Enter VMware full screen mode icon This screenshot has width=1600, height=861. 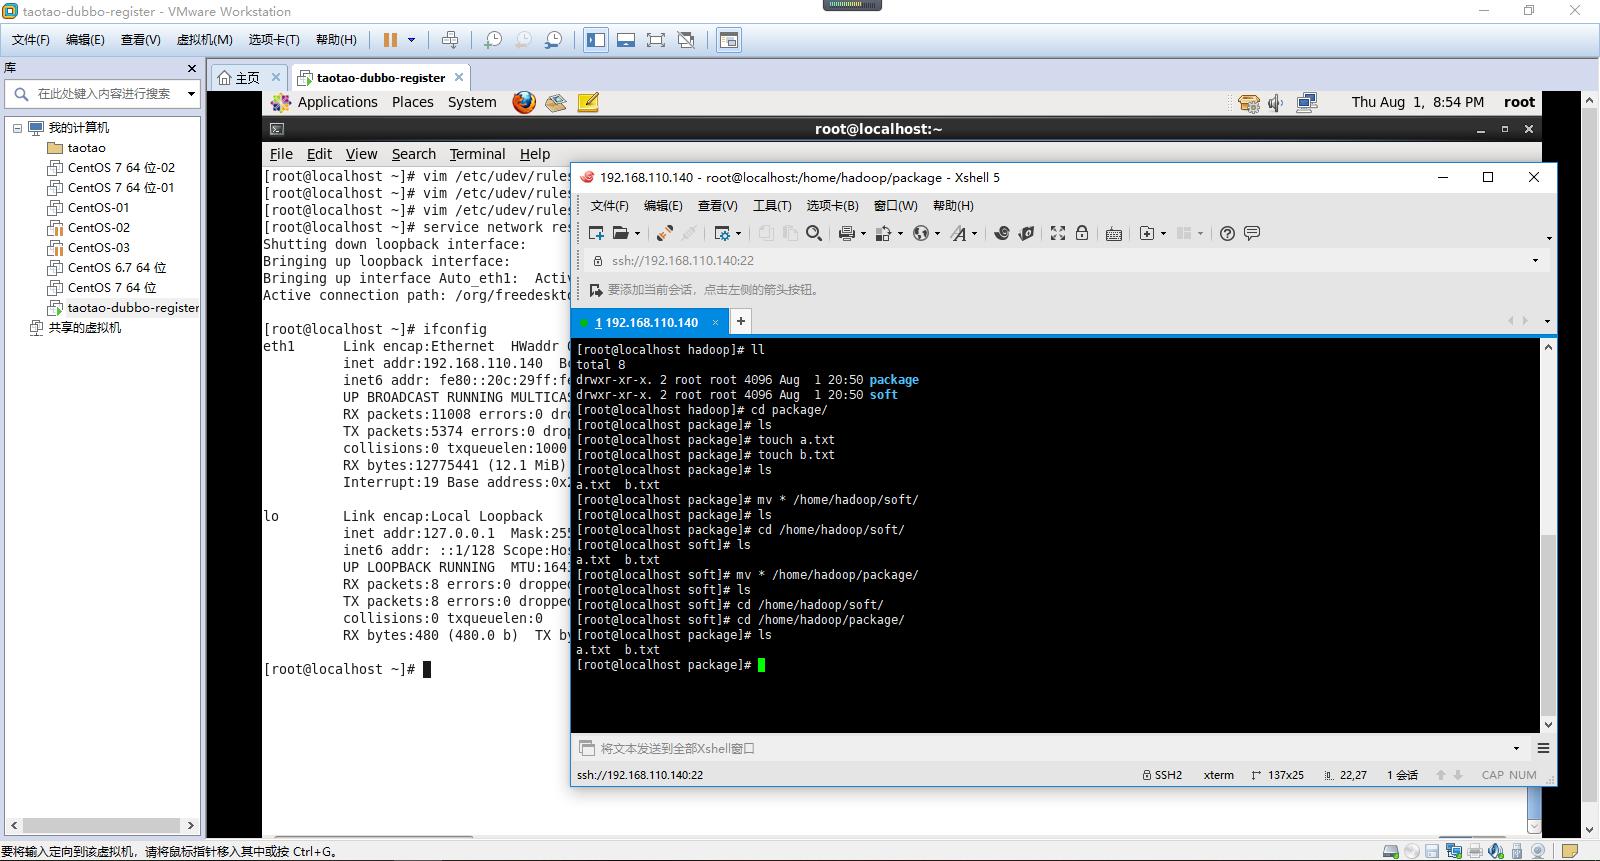point(656,40)
